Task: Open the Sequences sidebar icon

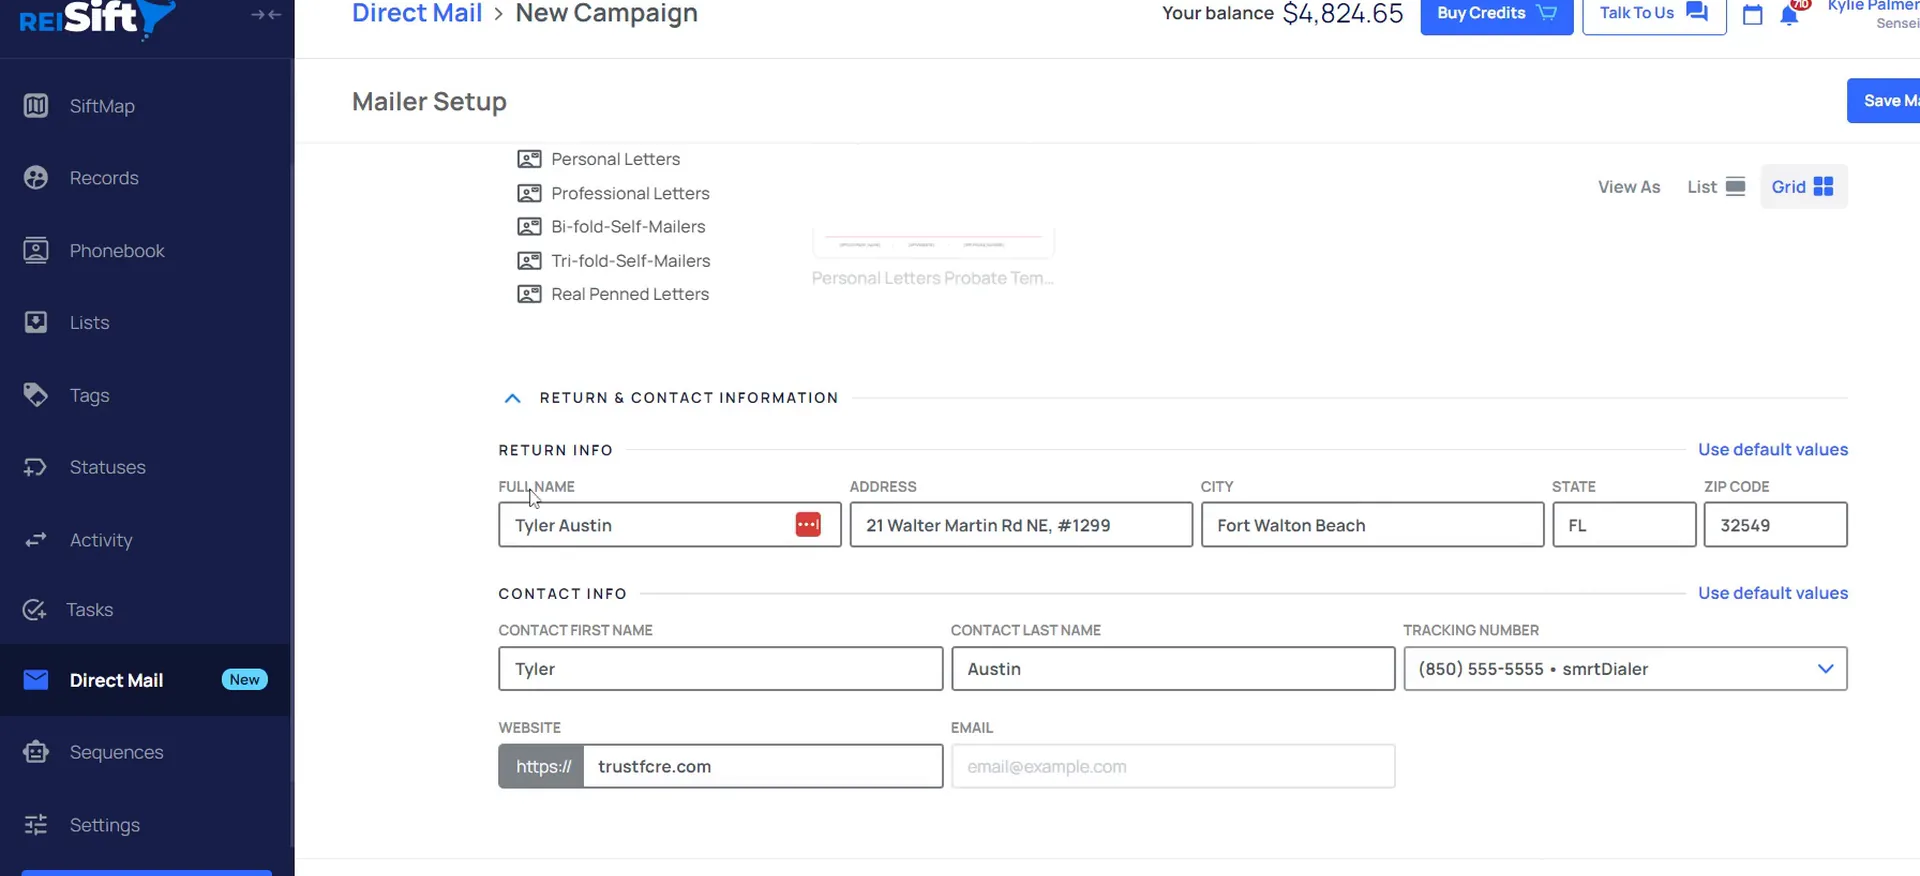Action: click(36, 752)
